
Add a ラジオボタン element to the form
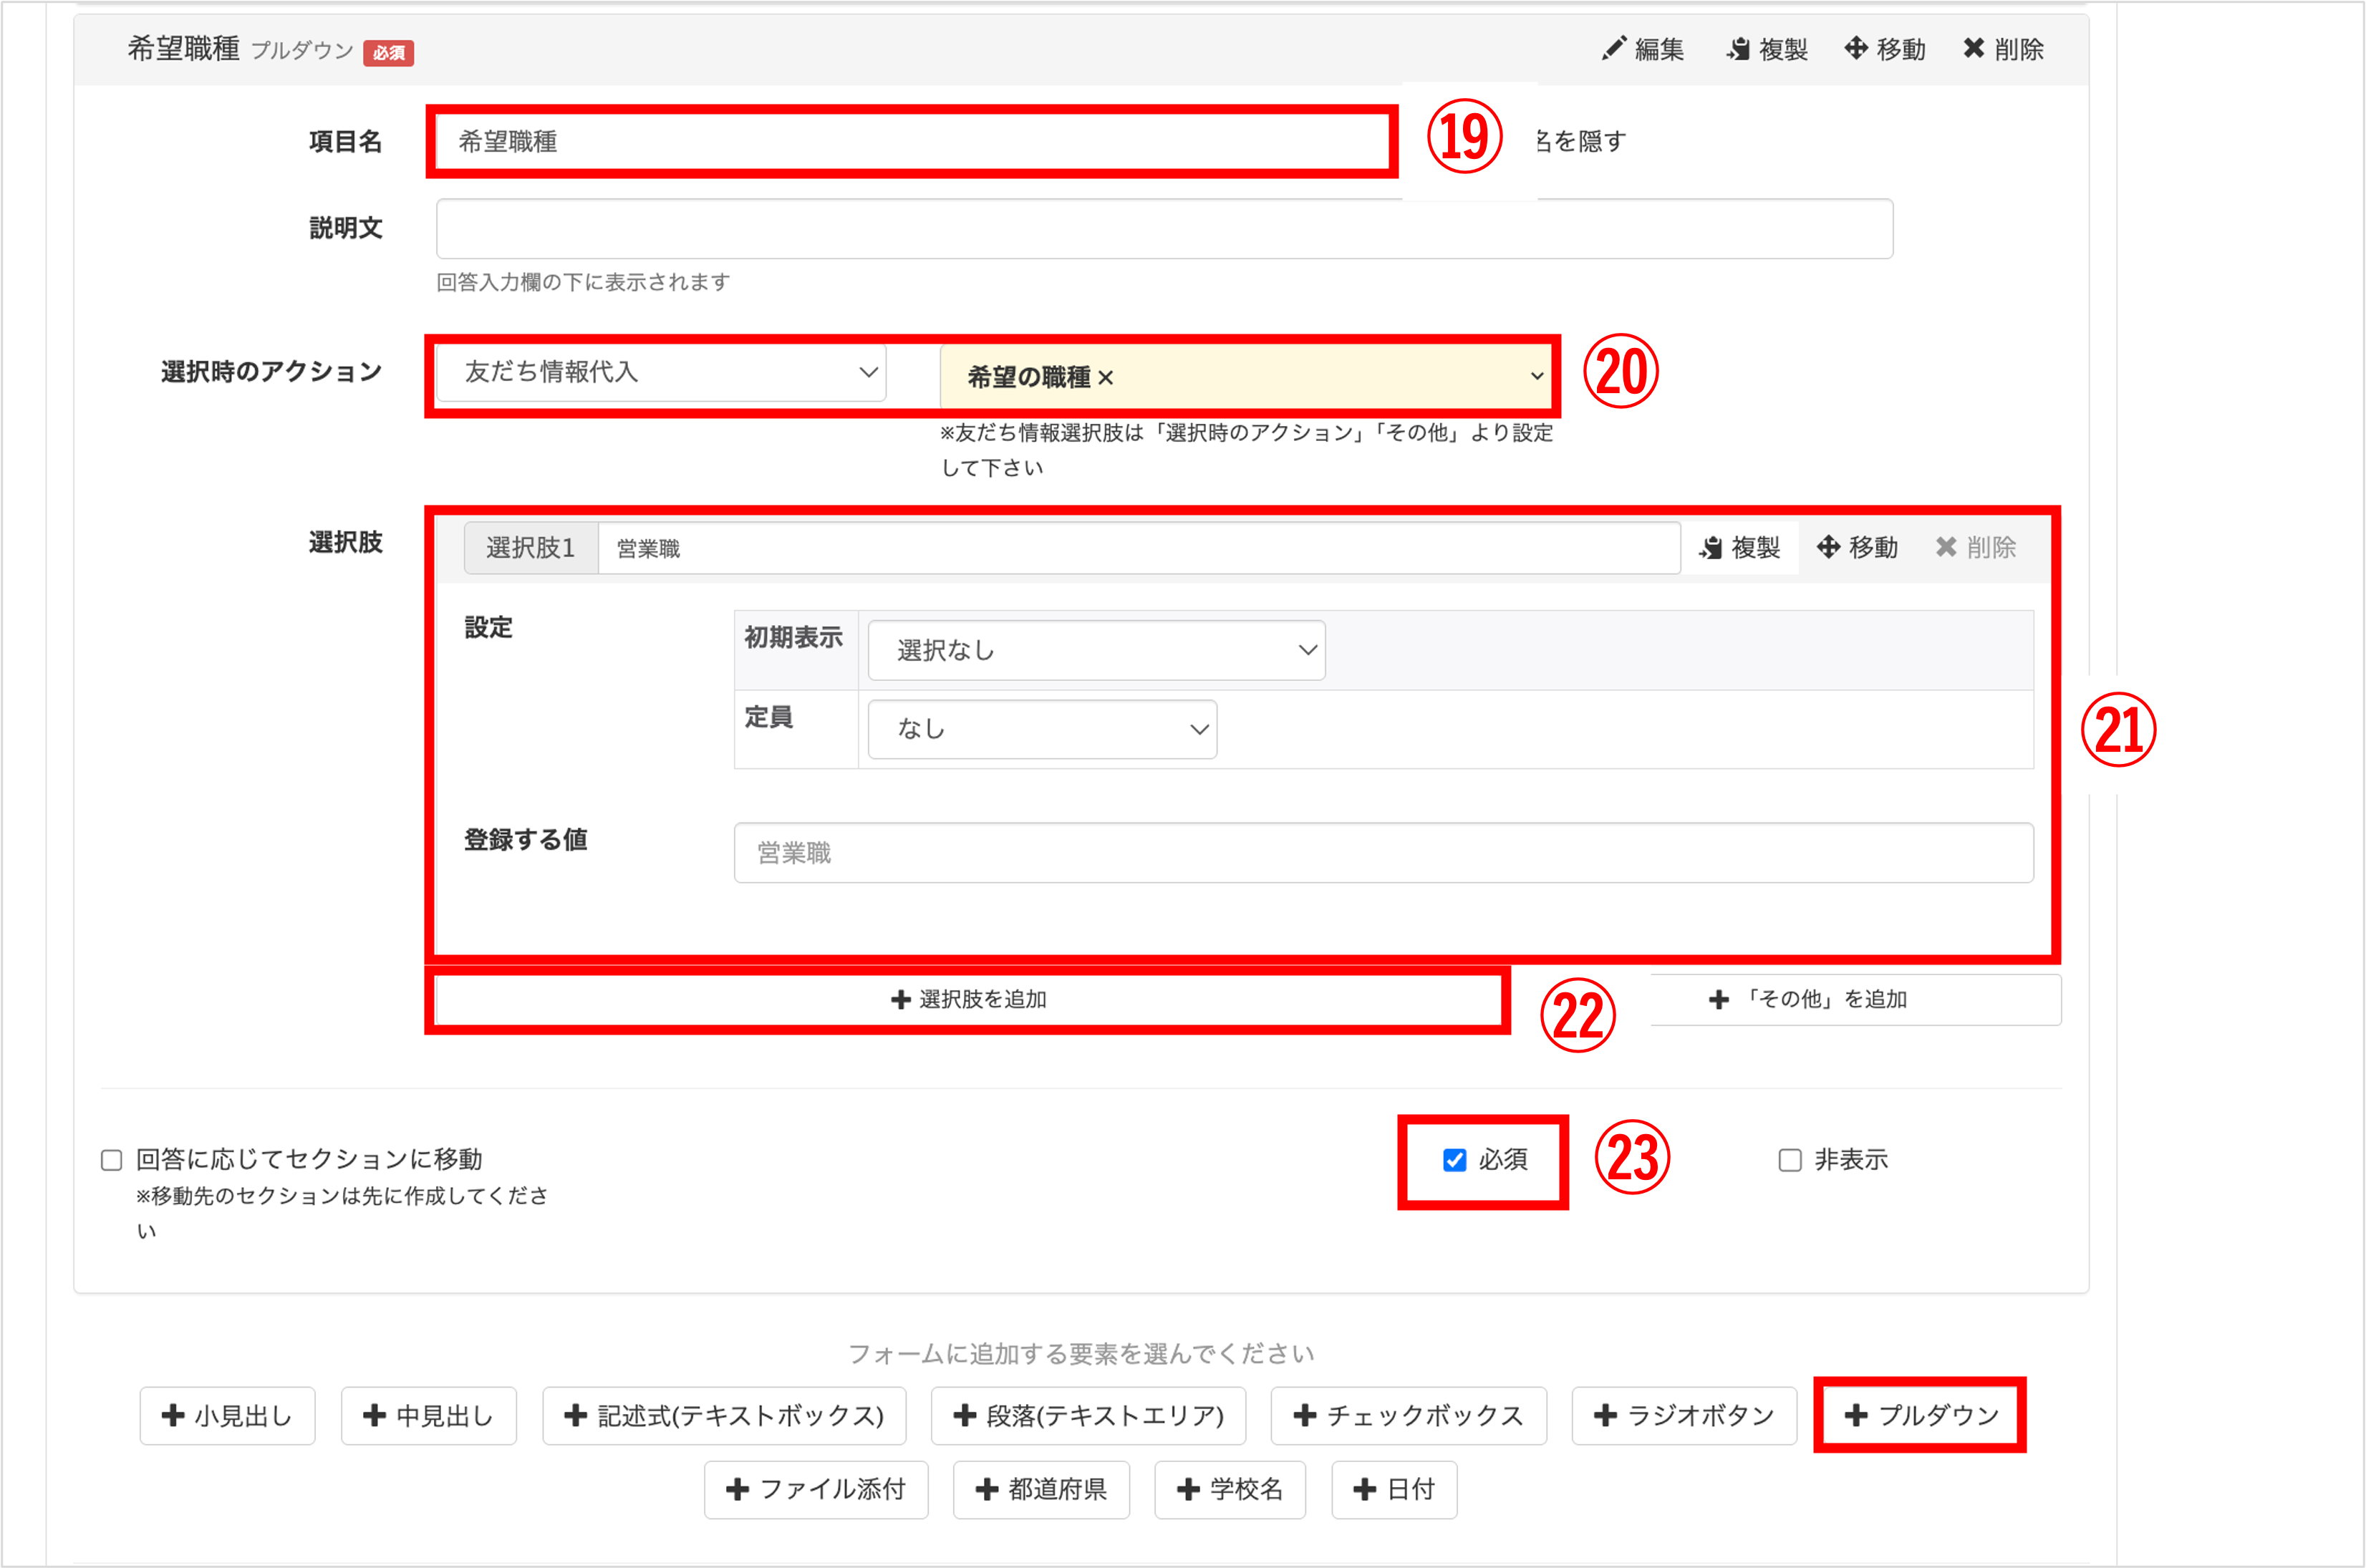1684,1415
